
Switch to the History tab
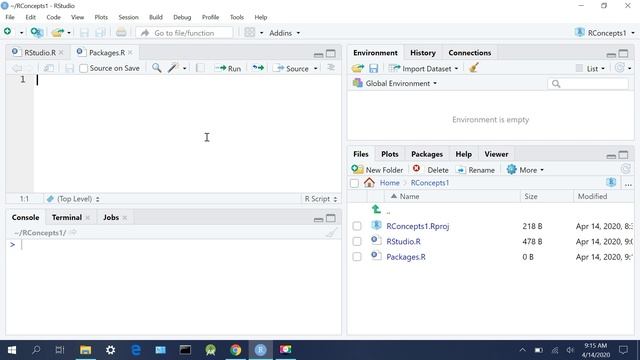[422, 53]
